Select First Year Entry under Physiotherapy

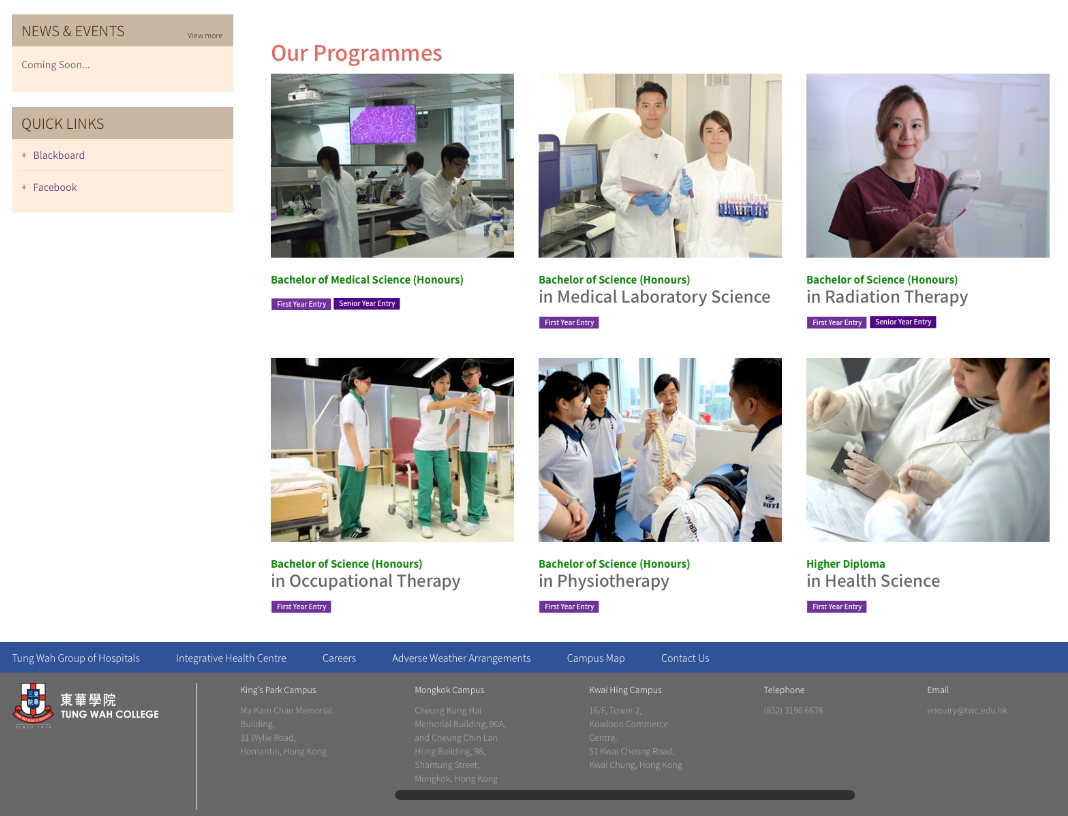click(569, 606)
